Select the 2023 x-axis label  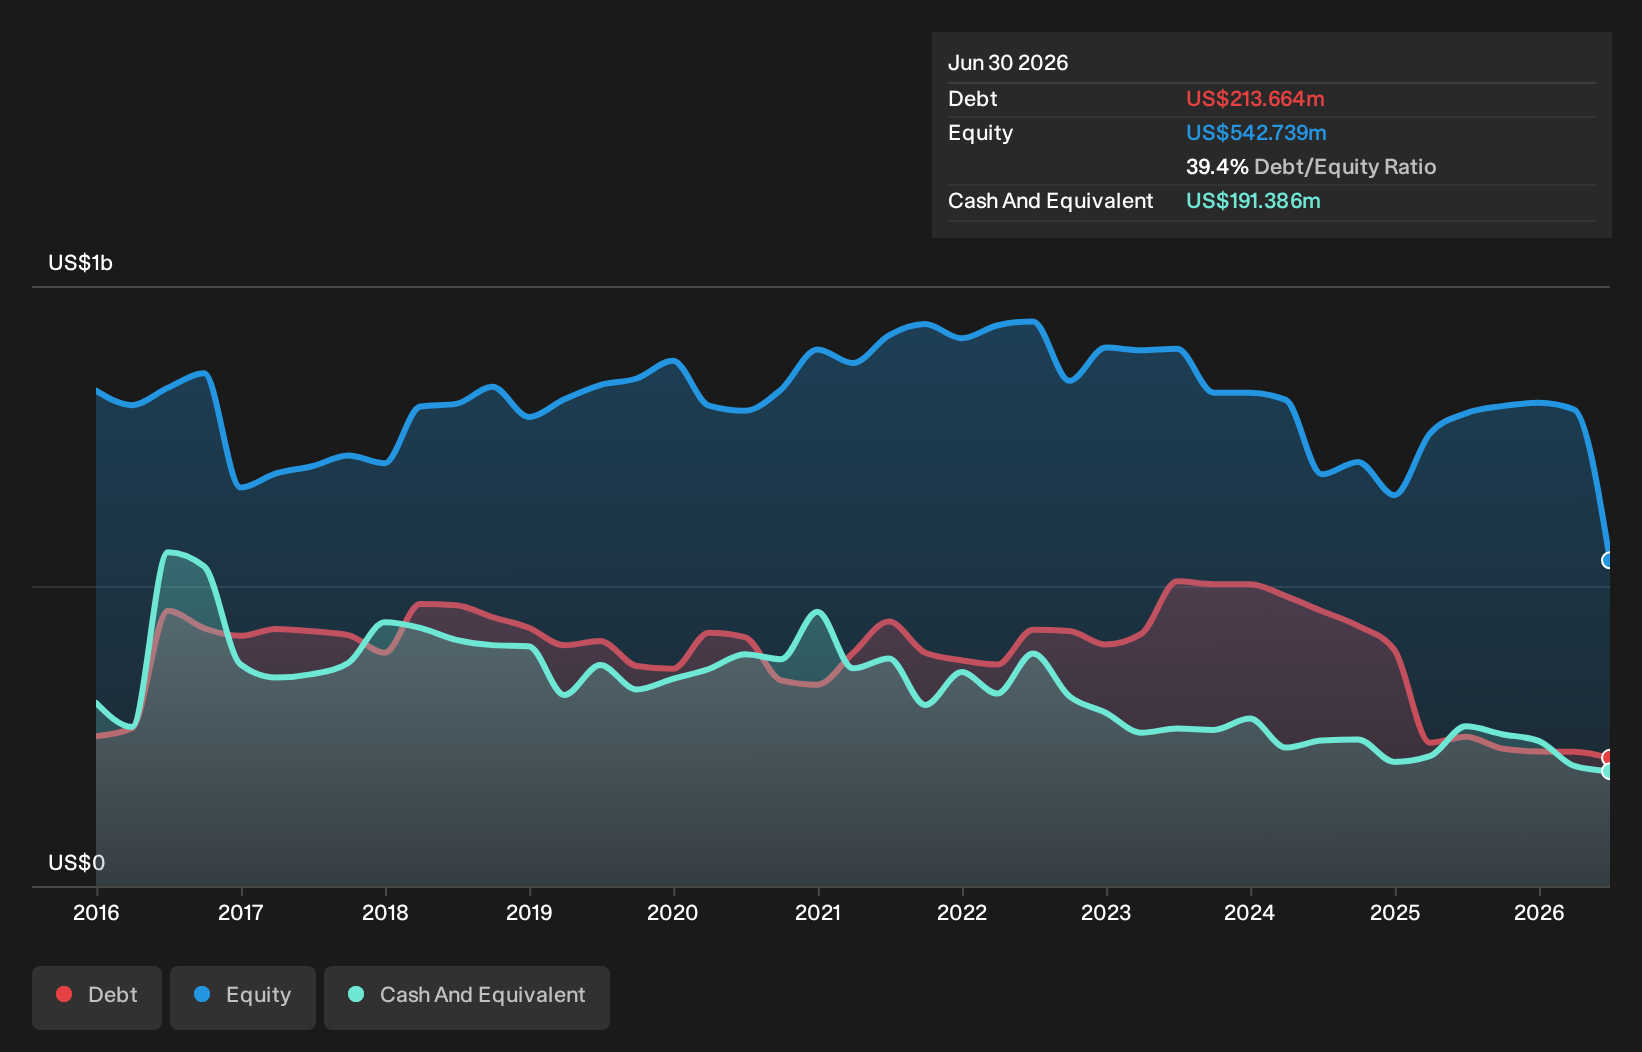click(x=1106, y=912)
